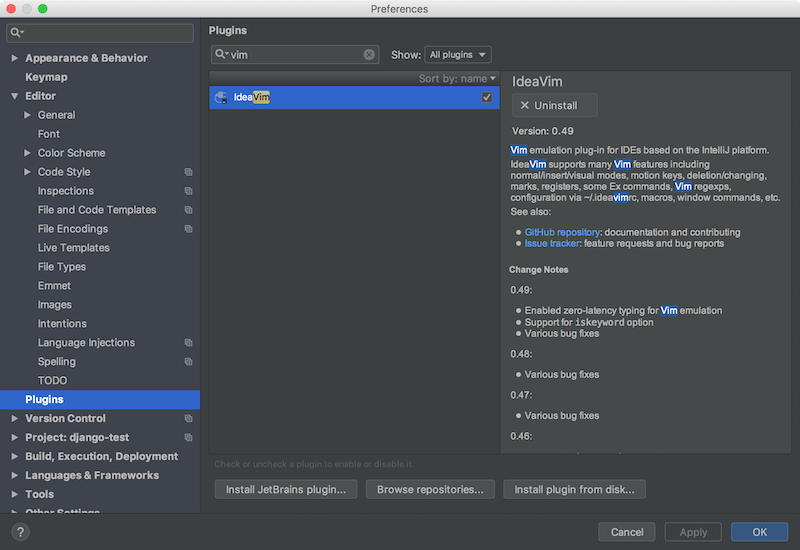Expand Appearance & Behavior section

coord(15,58)
